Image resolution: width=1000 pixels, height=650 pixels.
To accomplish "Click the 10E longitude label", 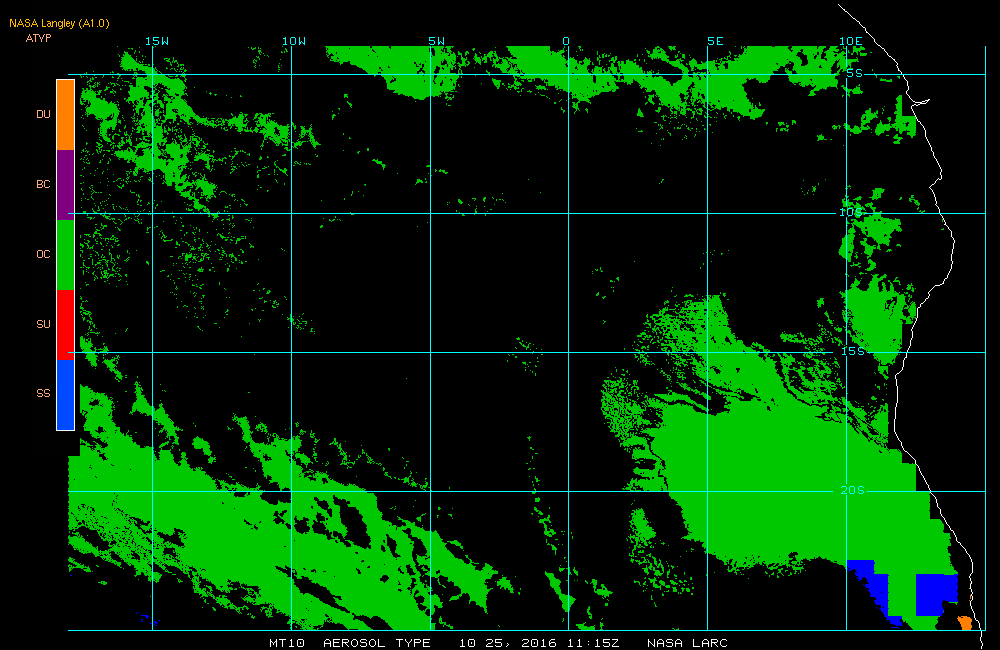I will click(851, 41).
